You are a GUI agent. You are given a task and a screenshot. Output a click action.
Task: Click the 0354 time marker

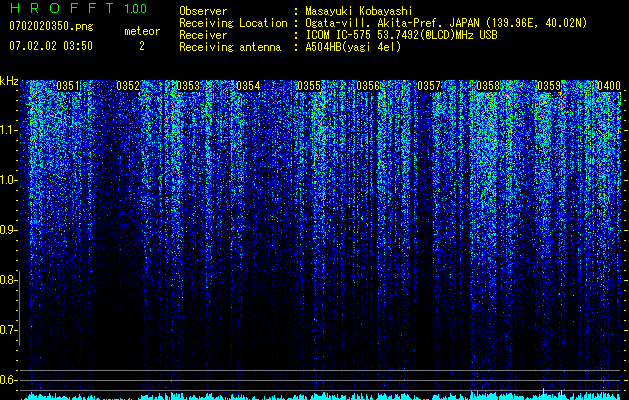pos(248,86)
